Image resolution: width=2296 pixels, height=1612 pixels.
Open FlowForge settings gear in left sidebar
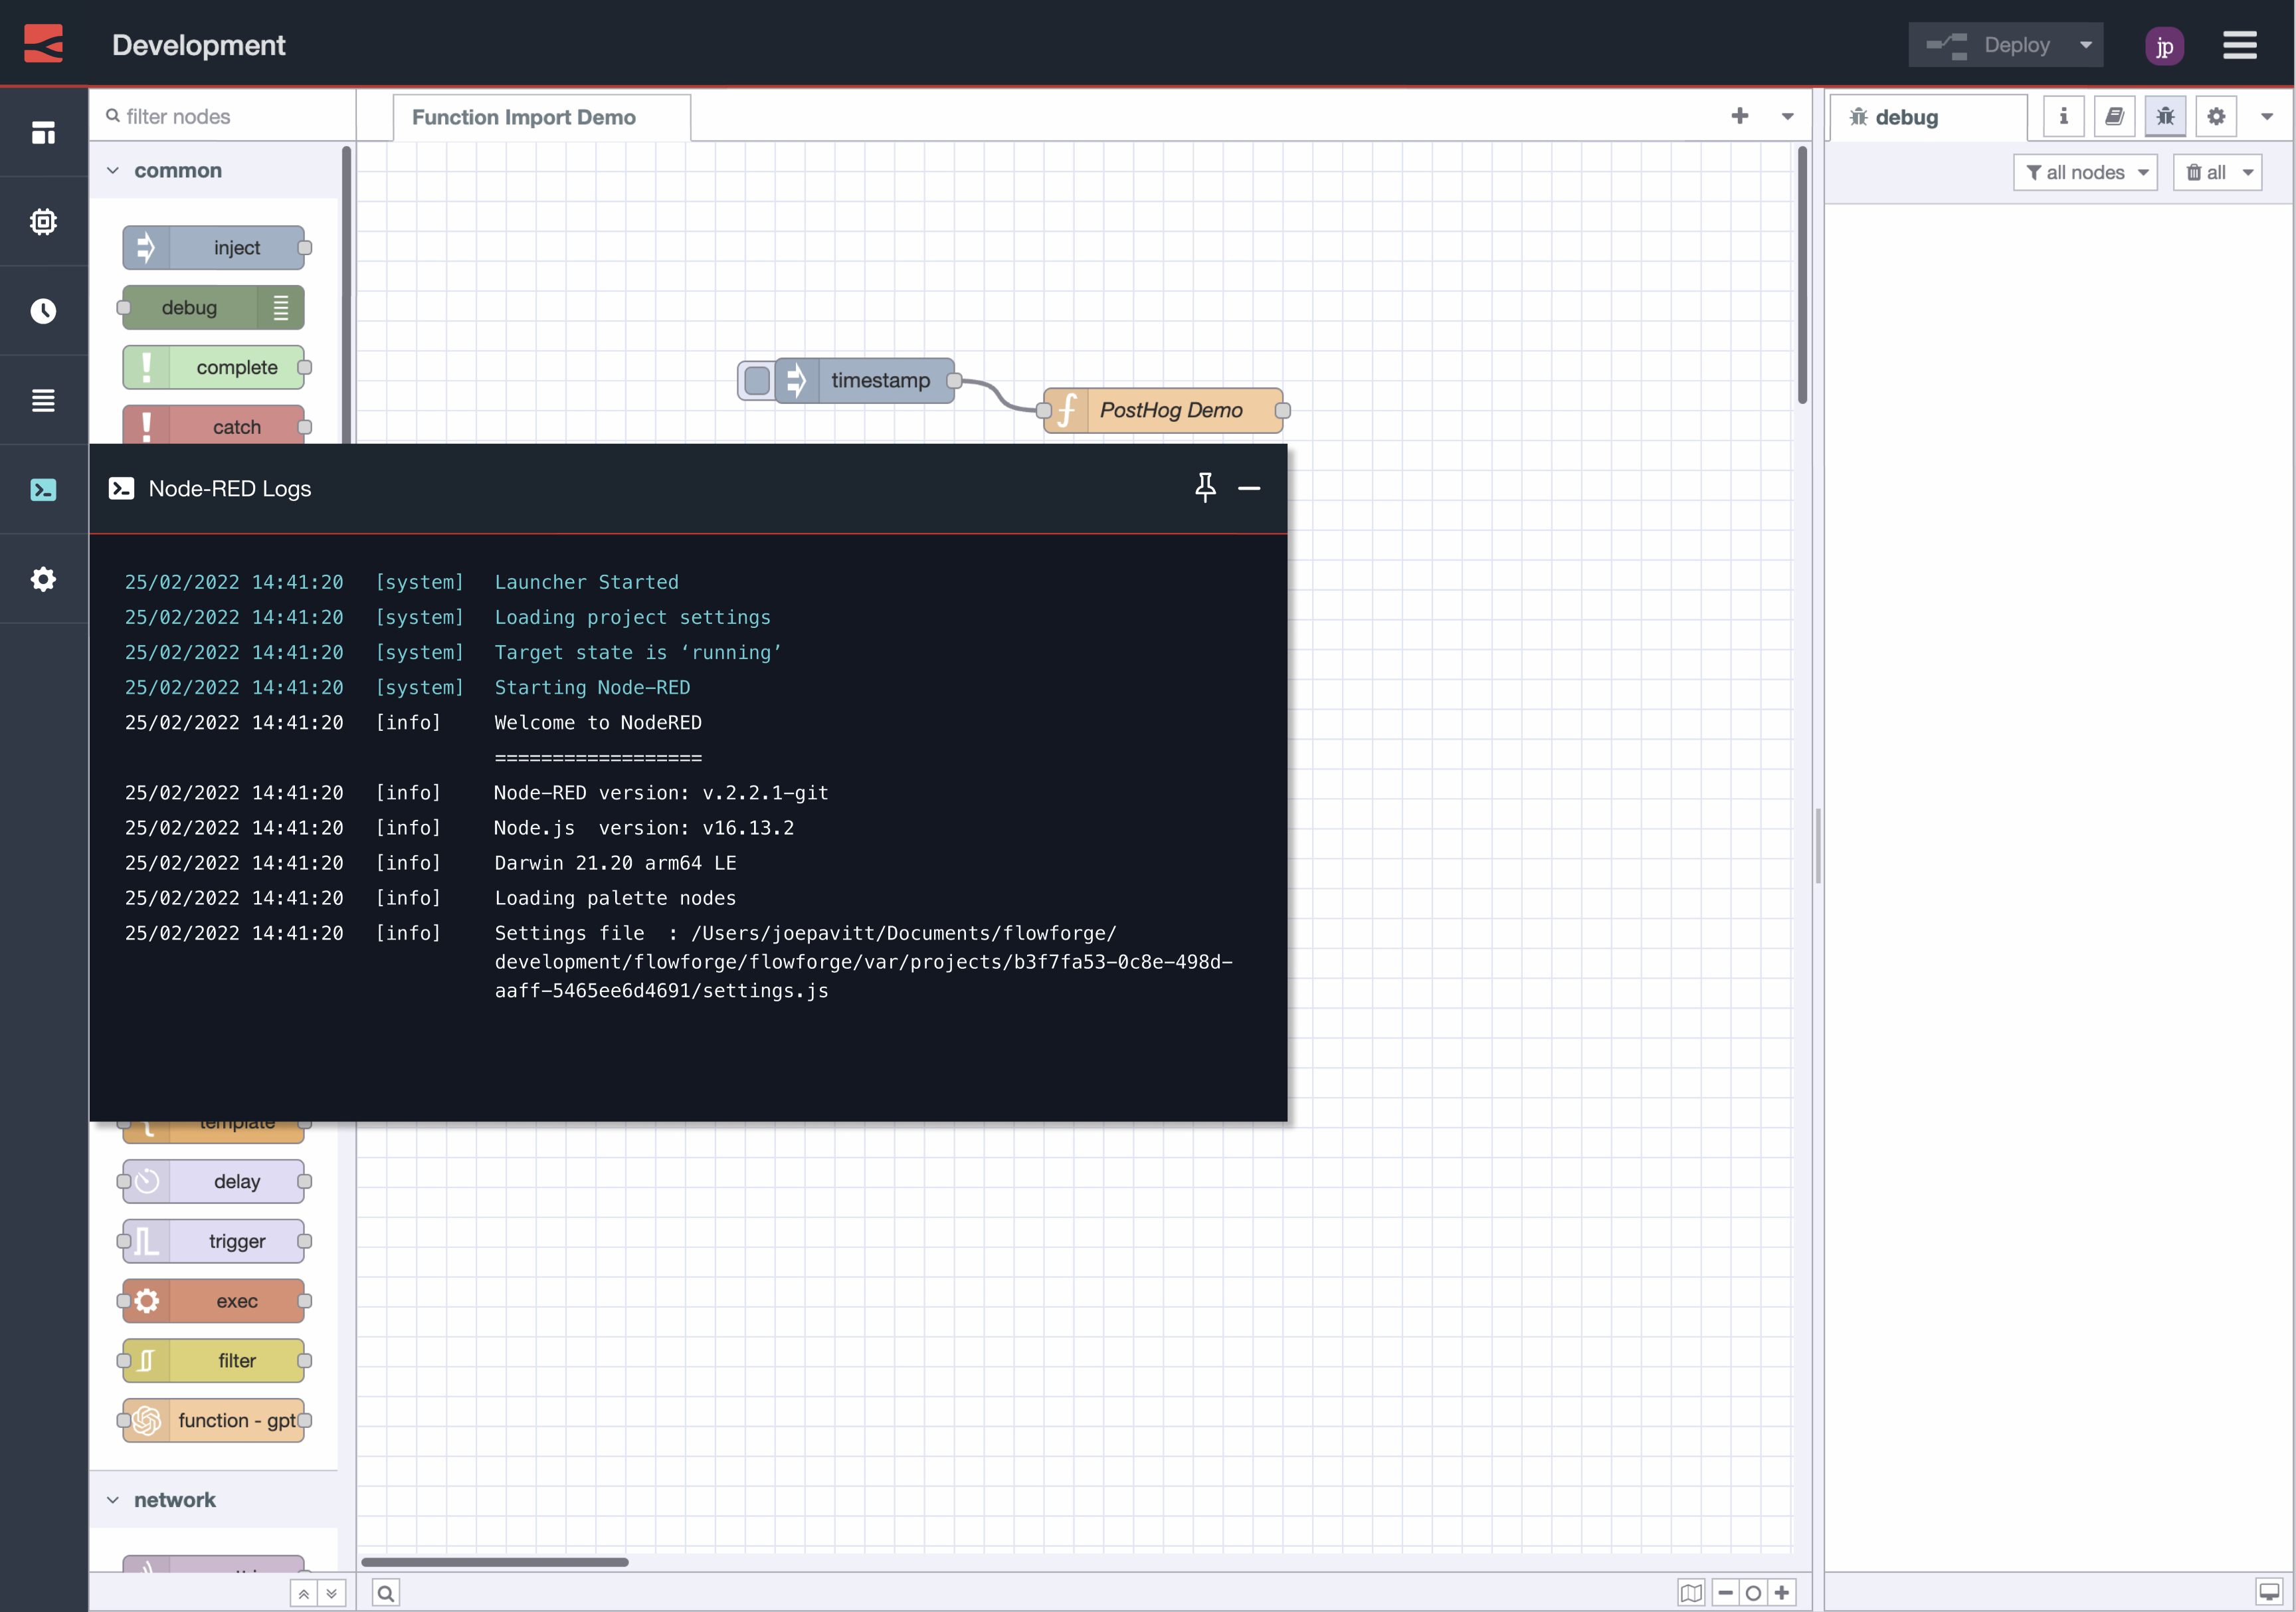[x=44, y=579]
